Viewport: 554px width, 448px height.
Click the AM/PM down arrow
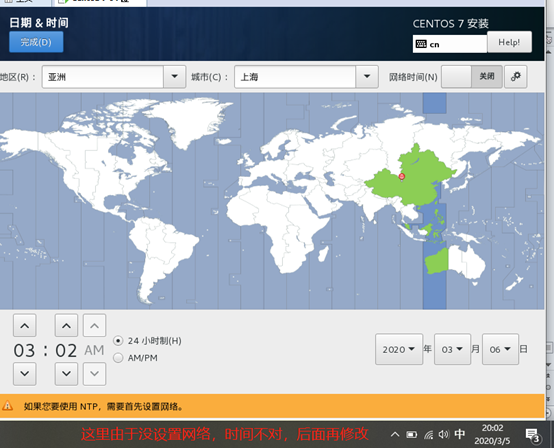click(94, 373)
